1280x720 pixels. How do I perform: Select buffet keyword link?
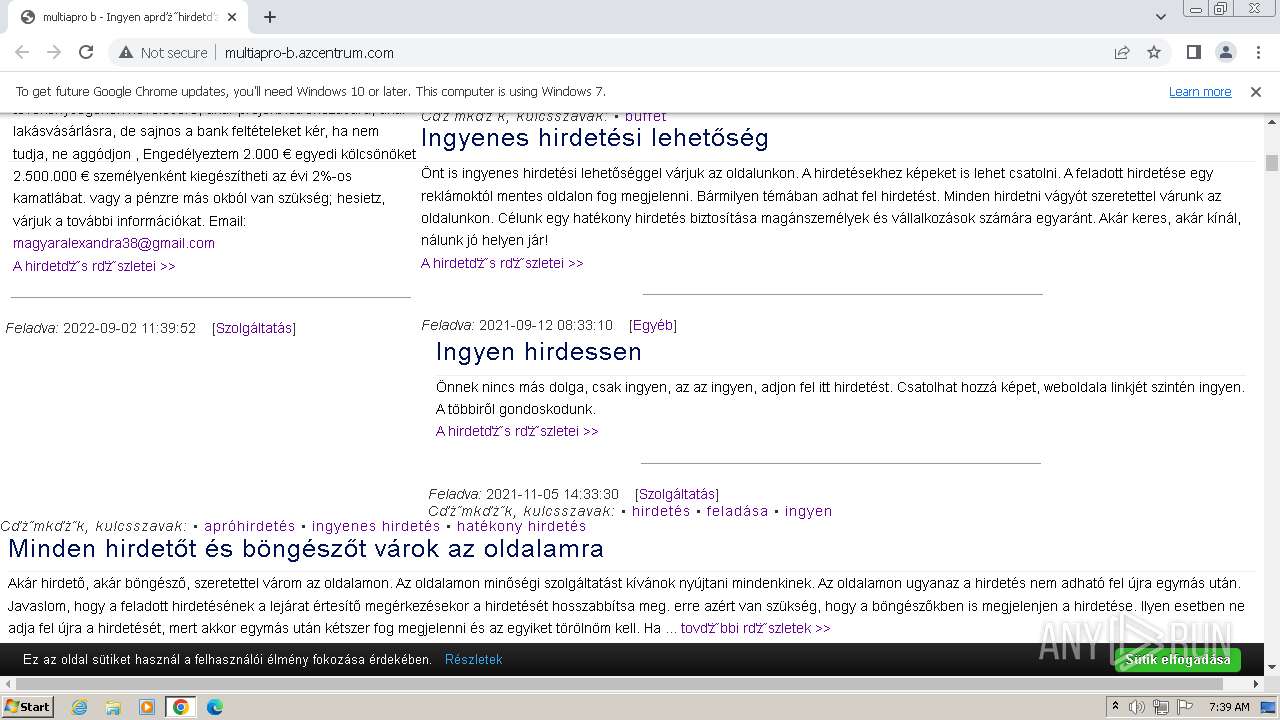pos(646,117)
